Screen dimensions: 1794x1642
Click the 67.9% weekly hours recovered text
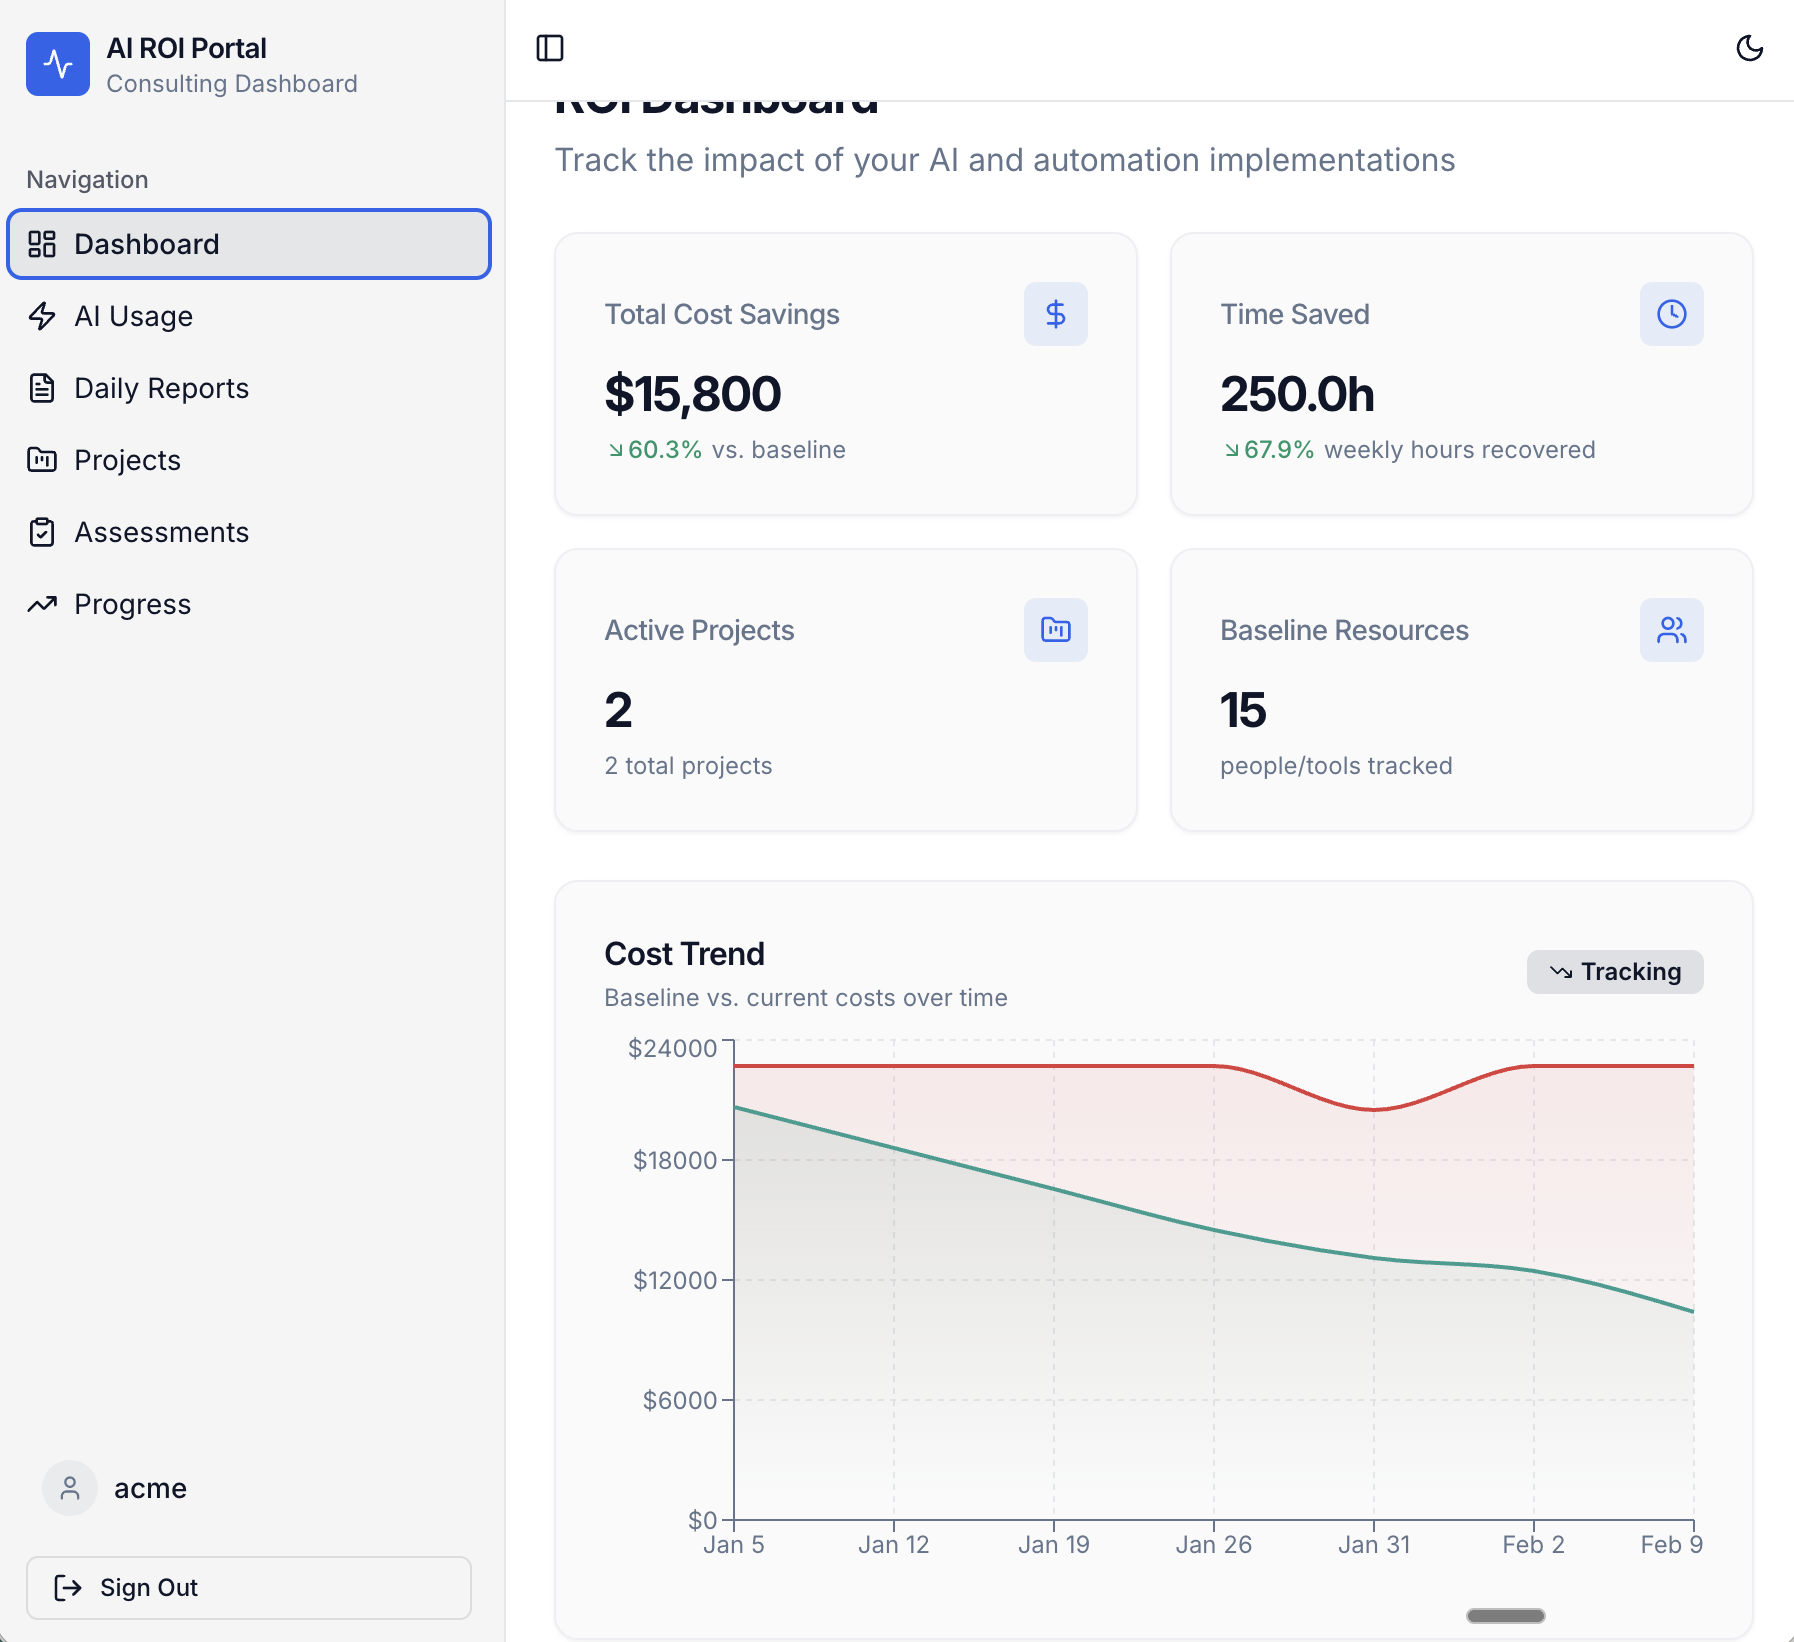click(x=1410, y=450)
